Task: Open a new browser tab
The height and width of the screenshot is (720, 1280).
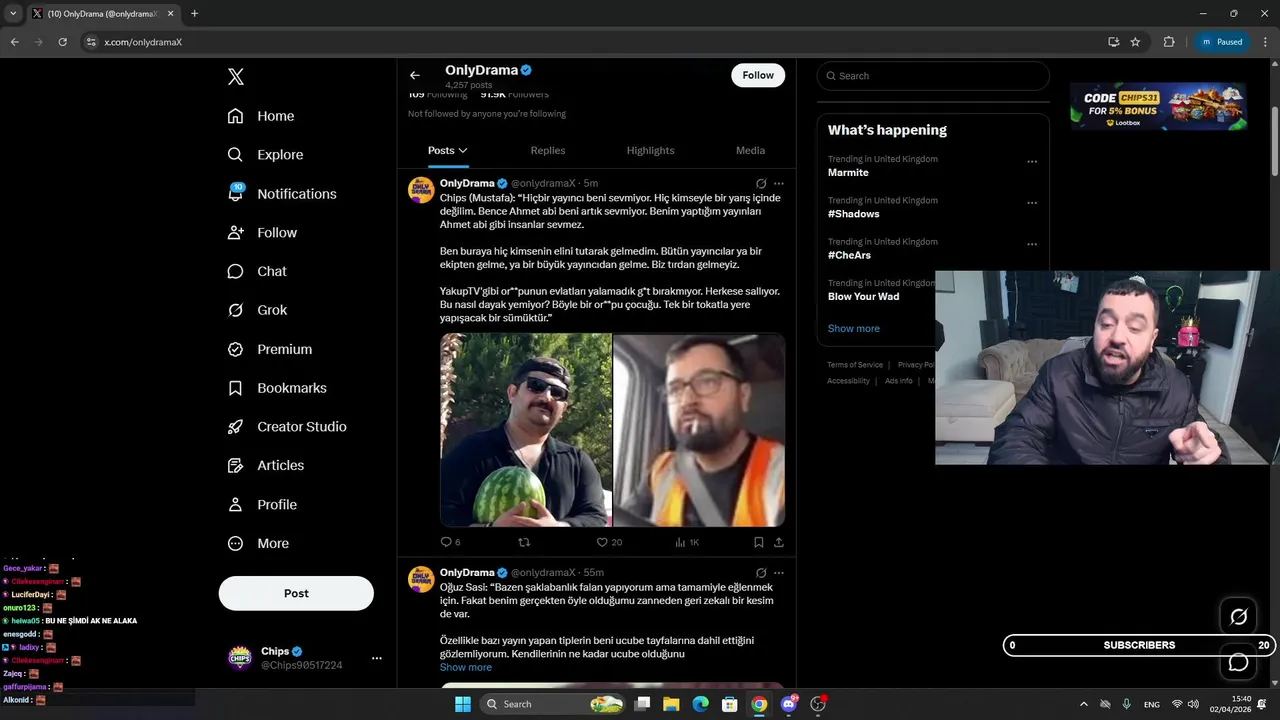Action: (x=194, y=14)
